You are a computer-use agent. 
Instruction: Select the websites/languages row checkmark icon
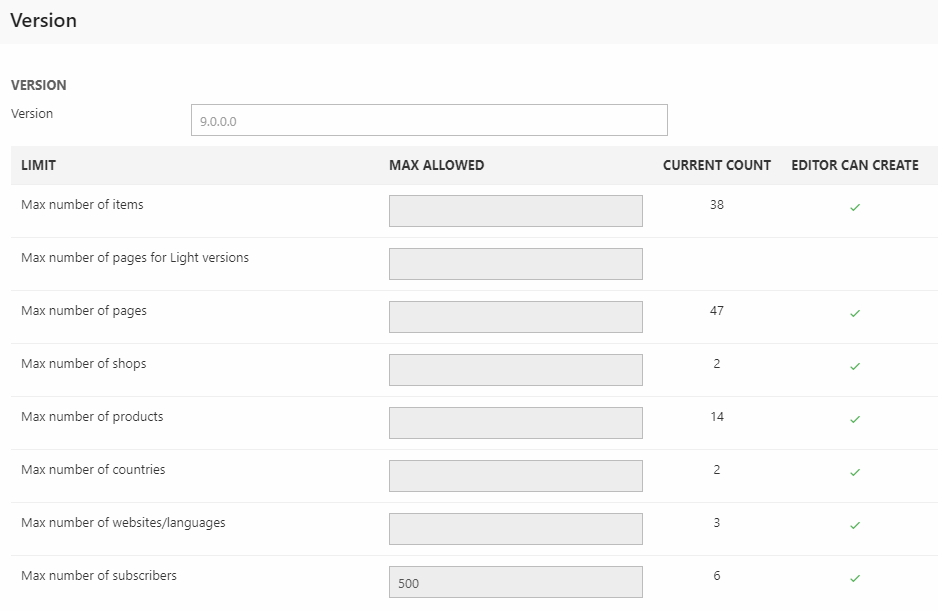(854, 526)
